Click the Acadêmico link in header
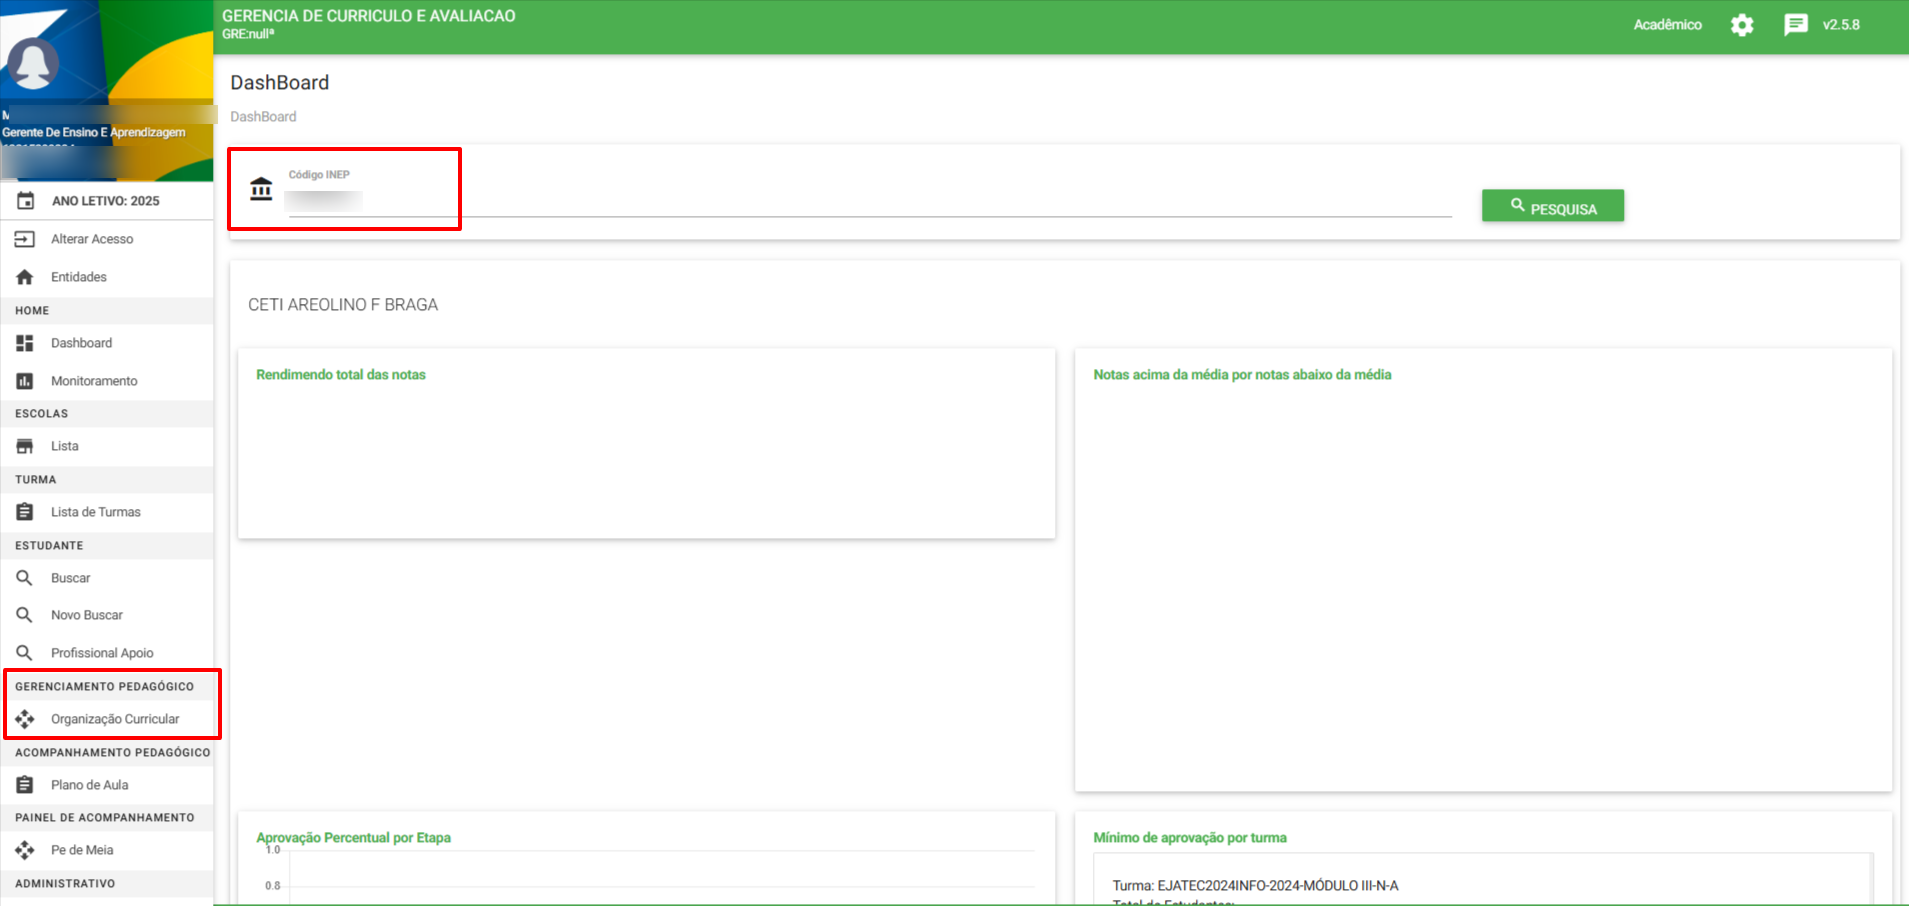 (1667, 25)
